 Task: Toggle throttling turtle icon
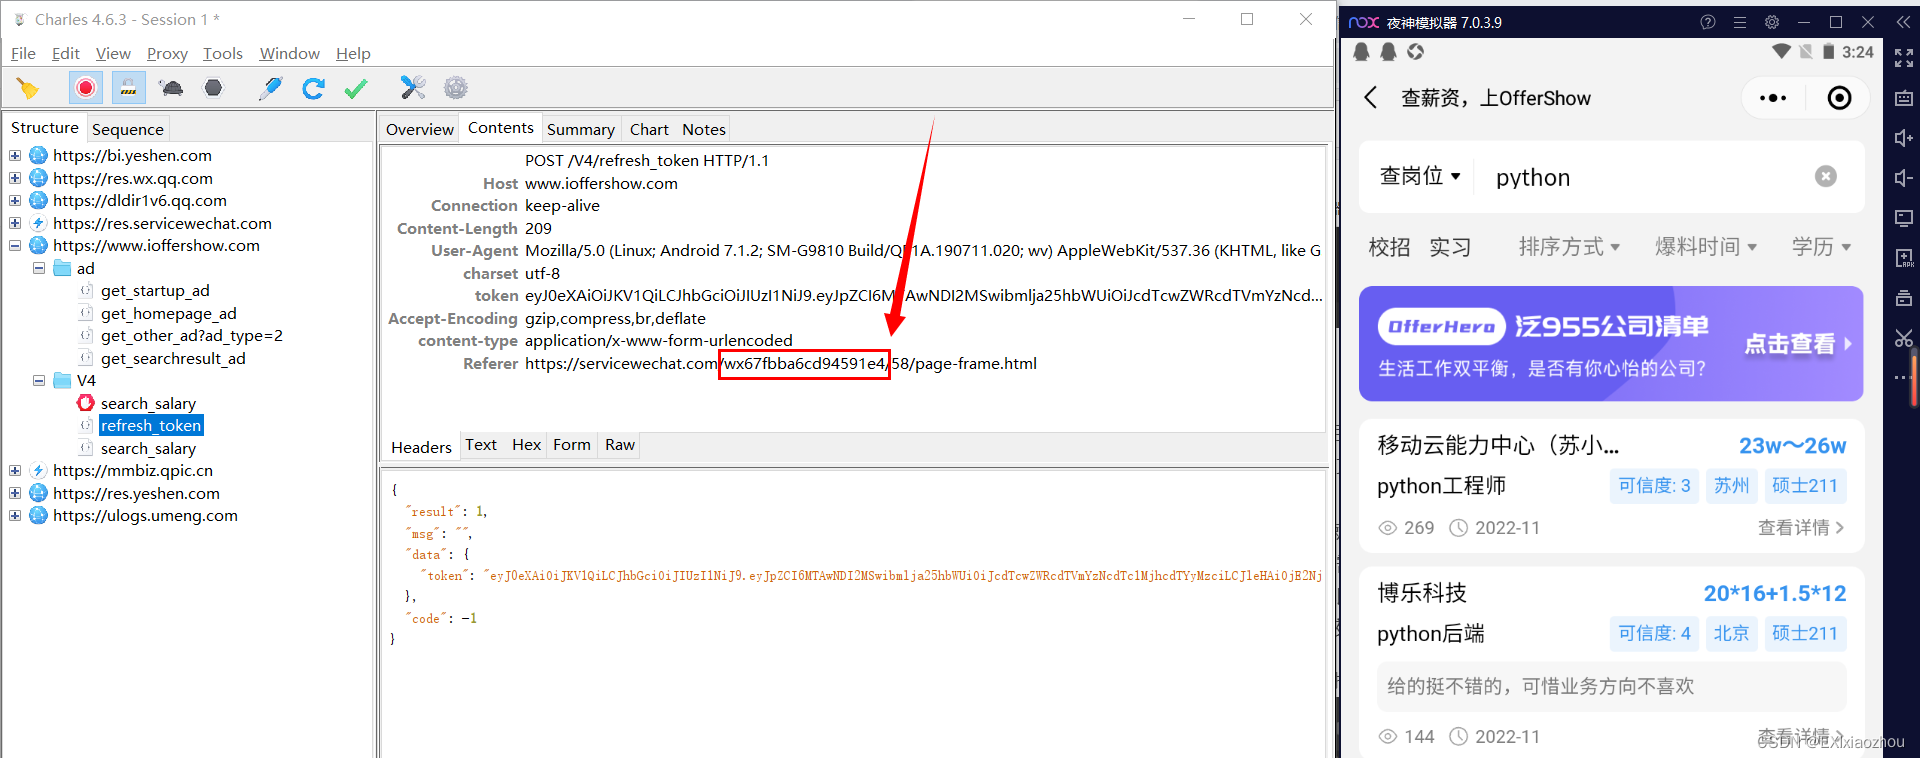[171, 88]
